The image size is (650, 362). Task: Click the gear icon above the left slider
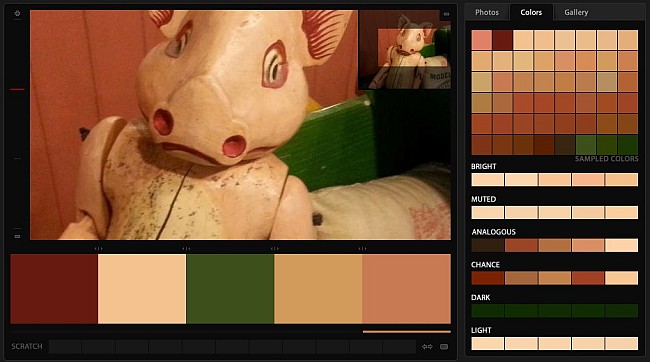click(x=17, y=13)
